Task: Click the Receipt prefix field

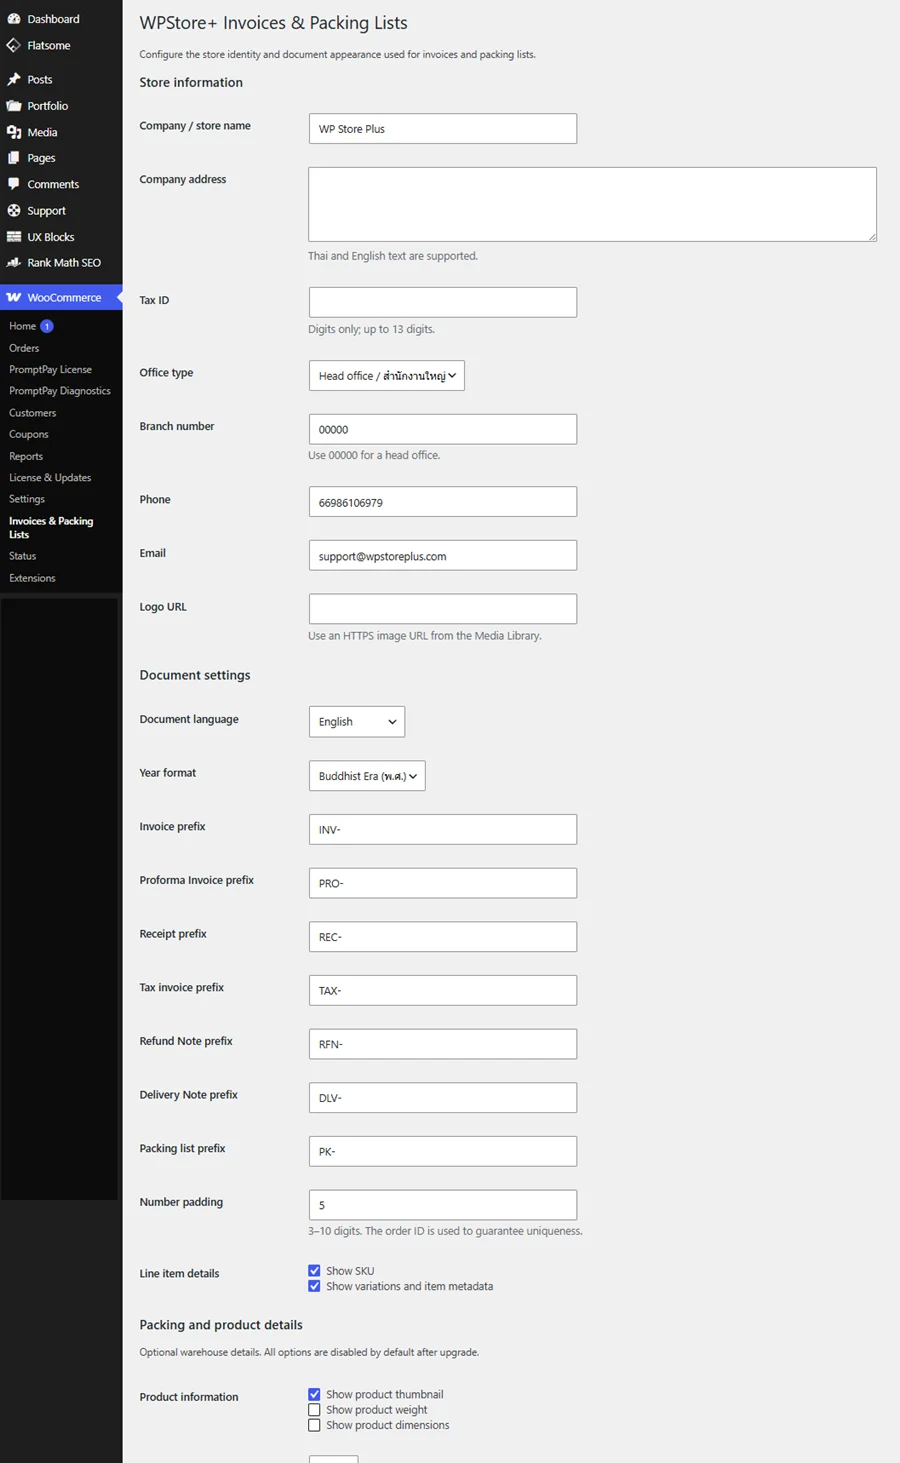Action: pos(443,937)
